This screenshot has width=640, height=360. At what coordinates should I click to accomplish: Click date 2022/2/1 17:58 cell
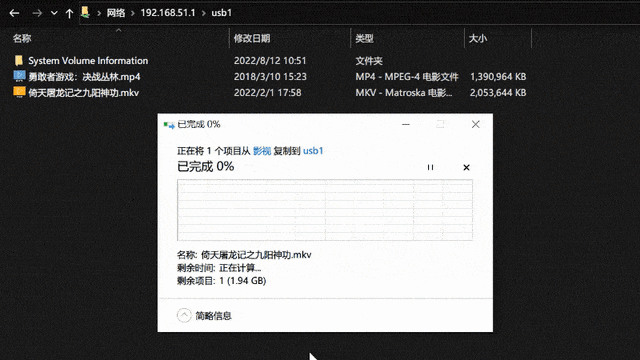click(267, 93)
